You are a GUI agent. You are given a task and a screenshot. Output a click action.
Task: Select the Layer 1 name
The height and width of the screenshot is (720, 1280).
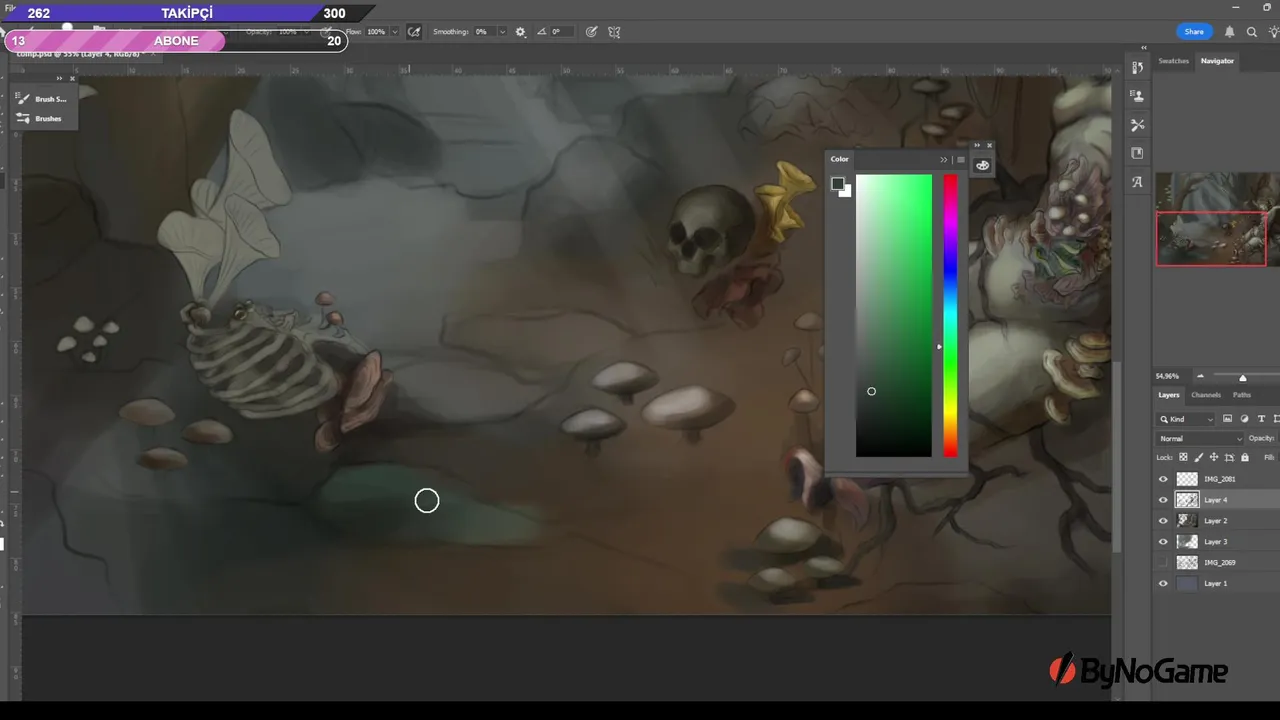point(1215,583)
